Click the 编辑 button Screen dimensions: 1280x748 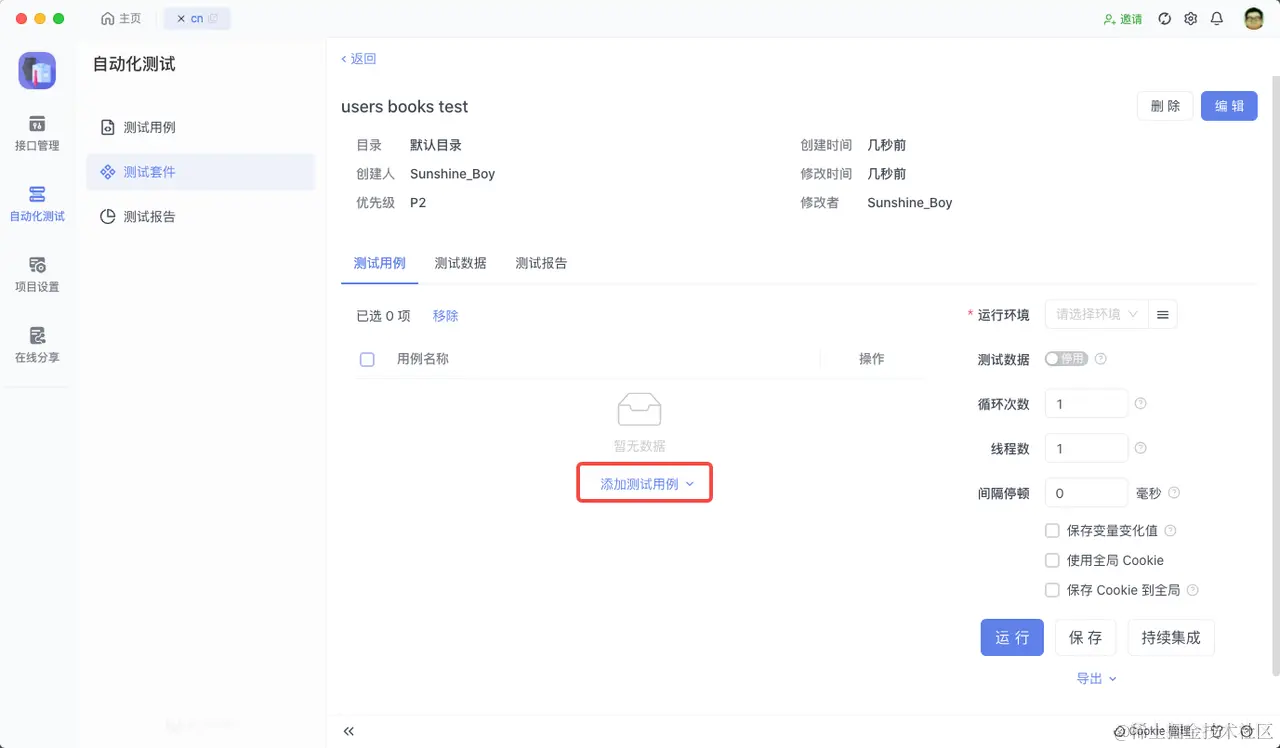(x=1229, y=106)
